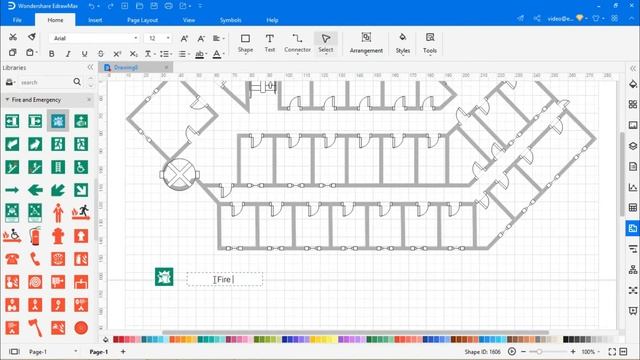Open the Page Layout tab
This screenshot has height=360, width=640.
coord(142,20)
